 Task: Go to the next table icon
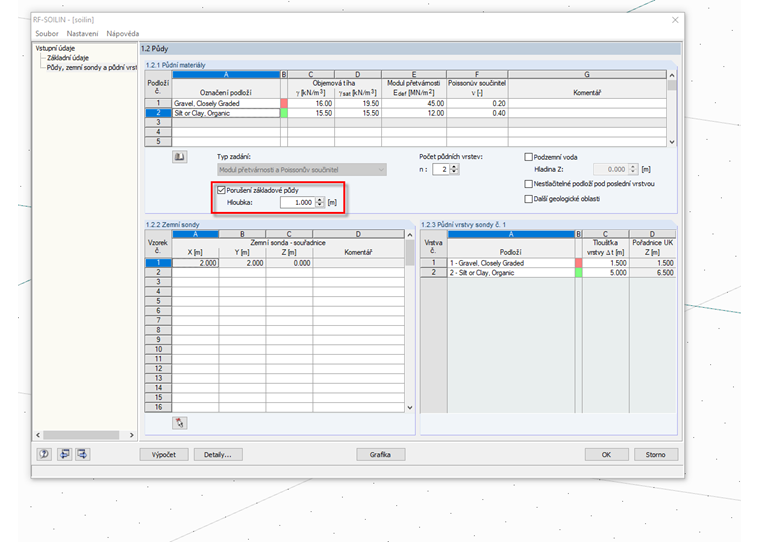[x=83, y=454]
